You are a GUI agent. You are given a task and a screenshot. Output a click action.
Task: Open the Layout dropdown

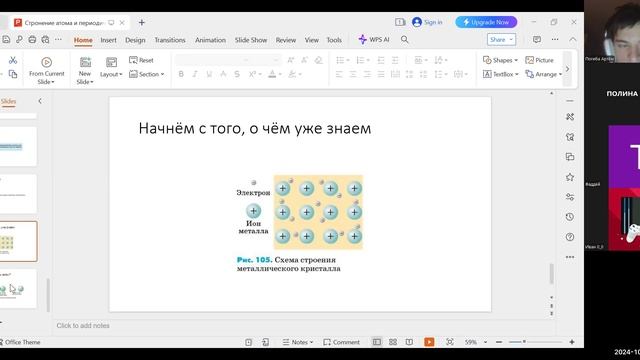111,74
